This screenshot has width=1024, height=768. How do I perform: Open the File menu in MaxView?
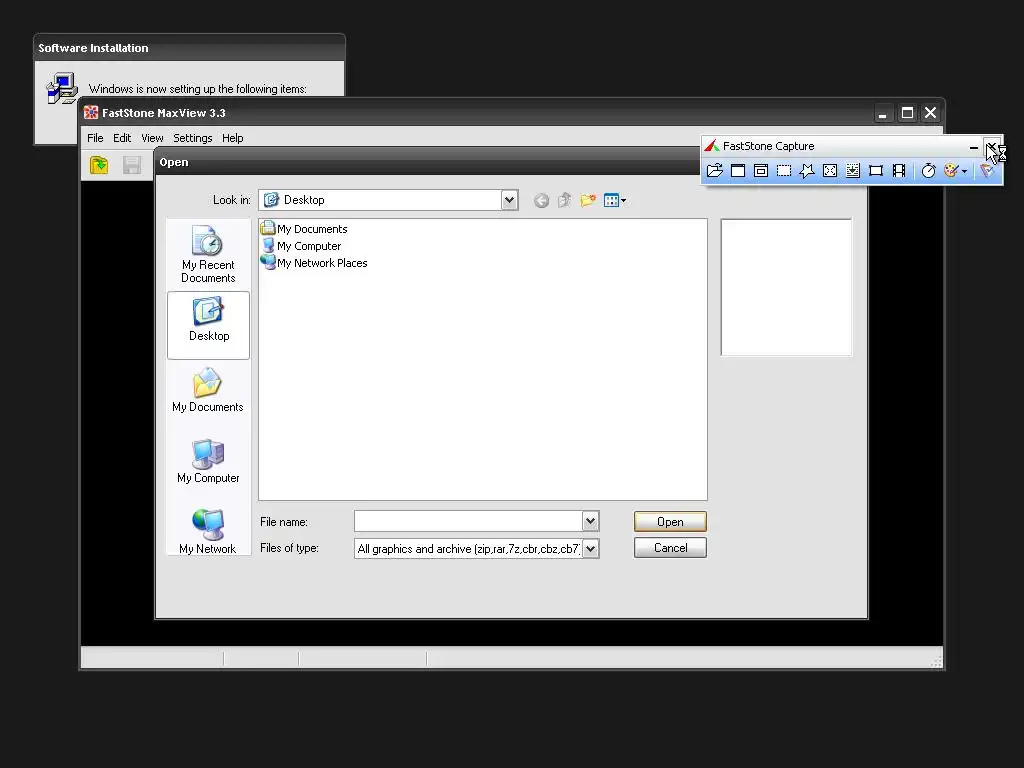95,138
